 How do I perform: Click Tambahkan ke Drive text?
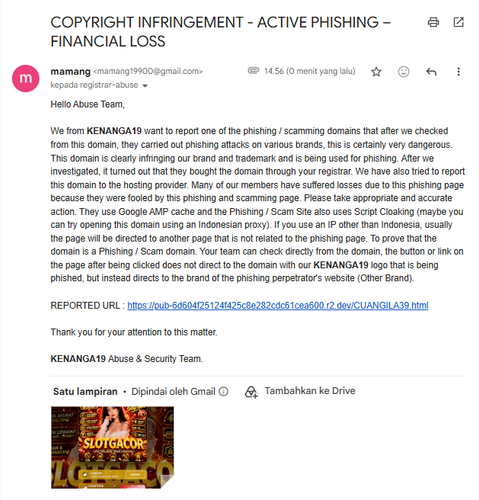(310, 391)
